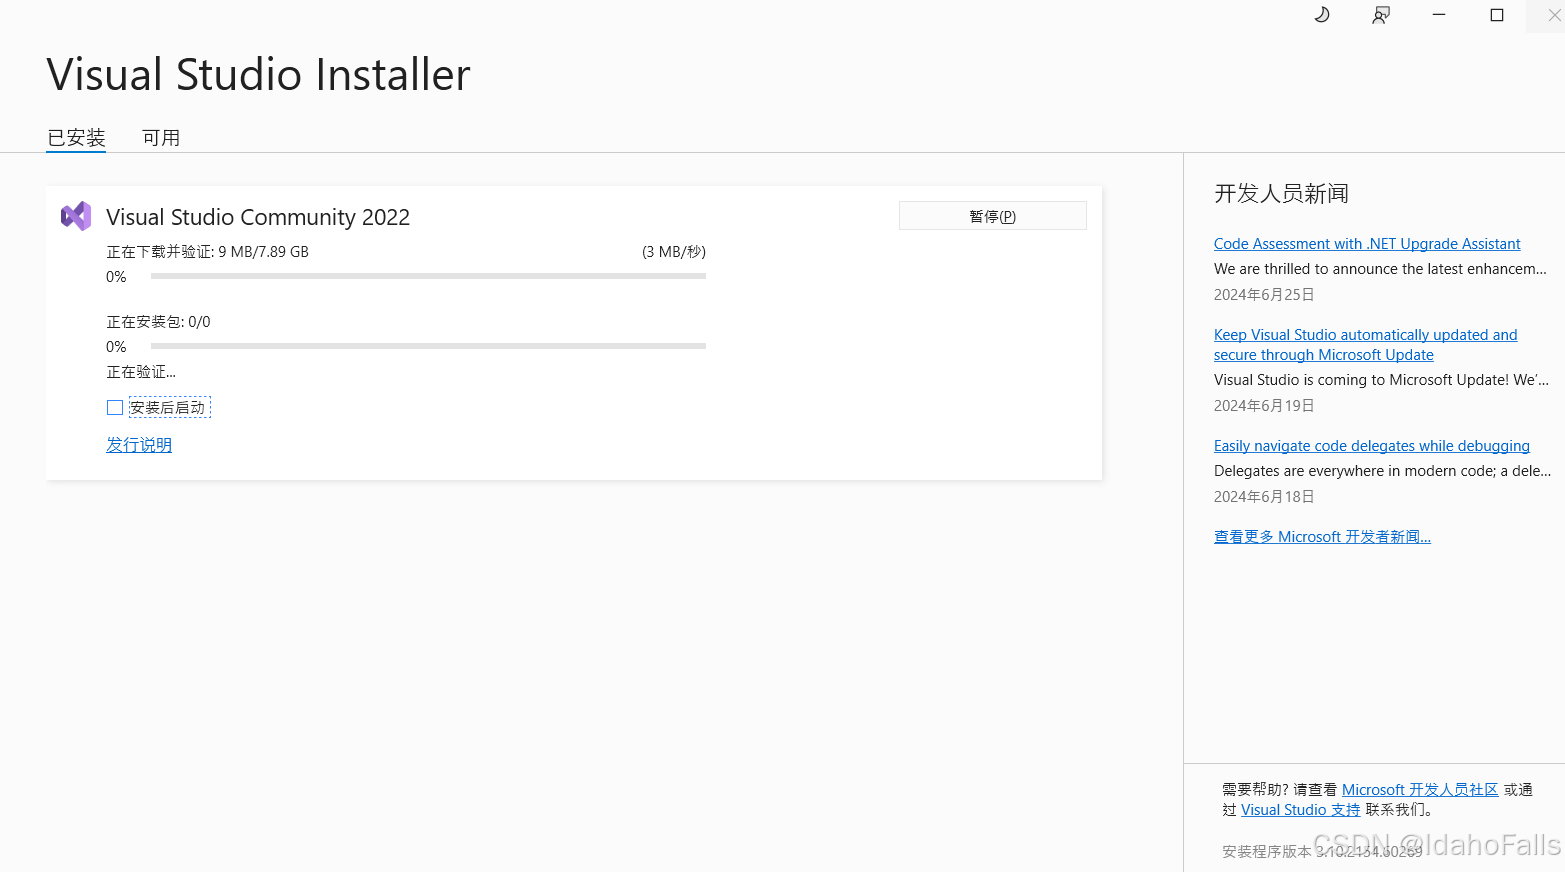Open Keep Visual Studio automatically updated article
The height and width of the screenshot is (872, 1565).
coord(1365,345)
